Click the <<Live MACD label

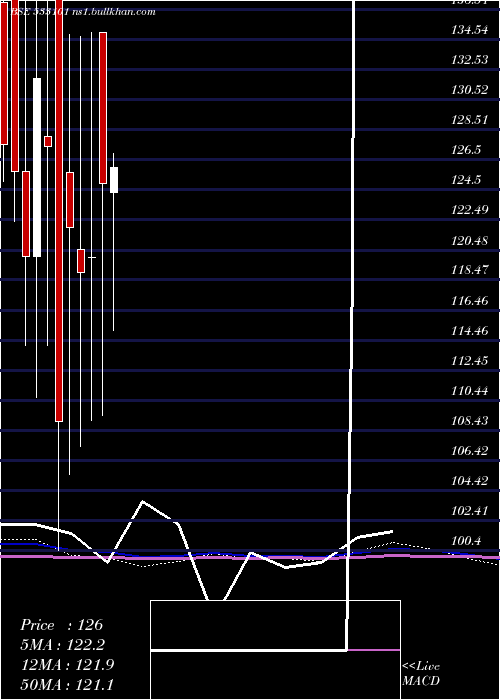(421, 673)
